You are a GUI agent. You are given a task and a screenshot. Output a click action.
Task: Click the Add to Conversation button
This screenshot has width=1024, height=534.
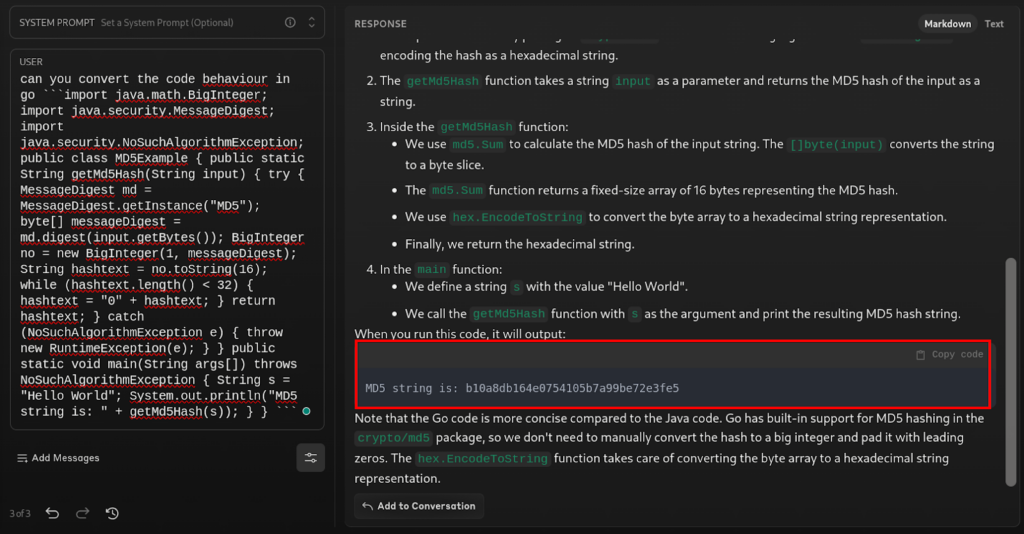tap(419, 506)
